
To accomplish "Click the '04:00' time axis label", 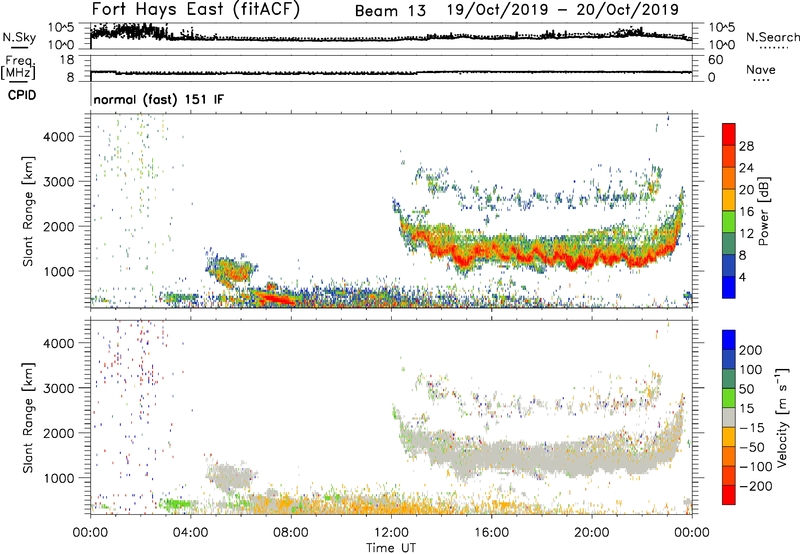I will pyautogui.click(x=190, y=532).
